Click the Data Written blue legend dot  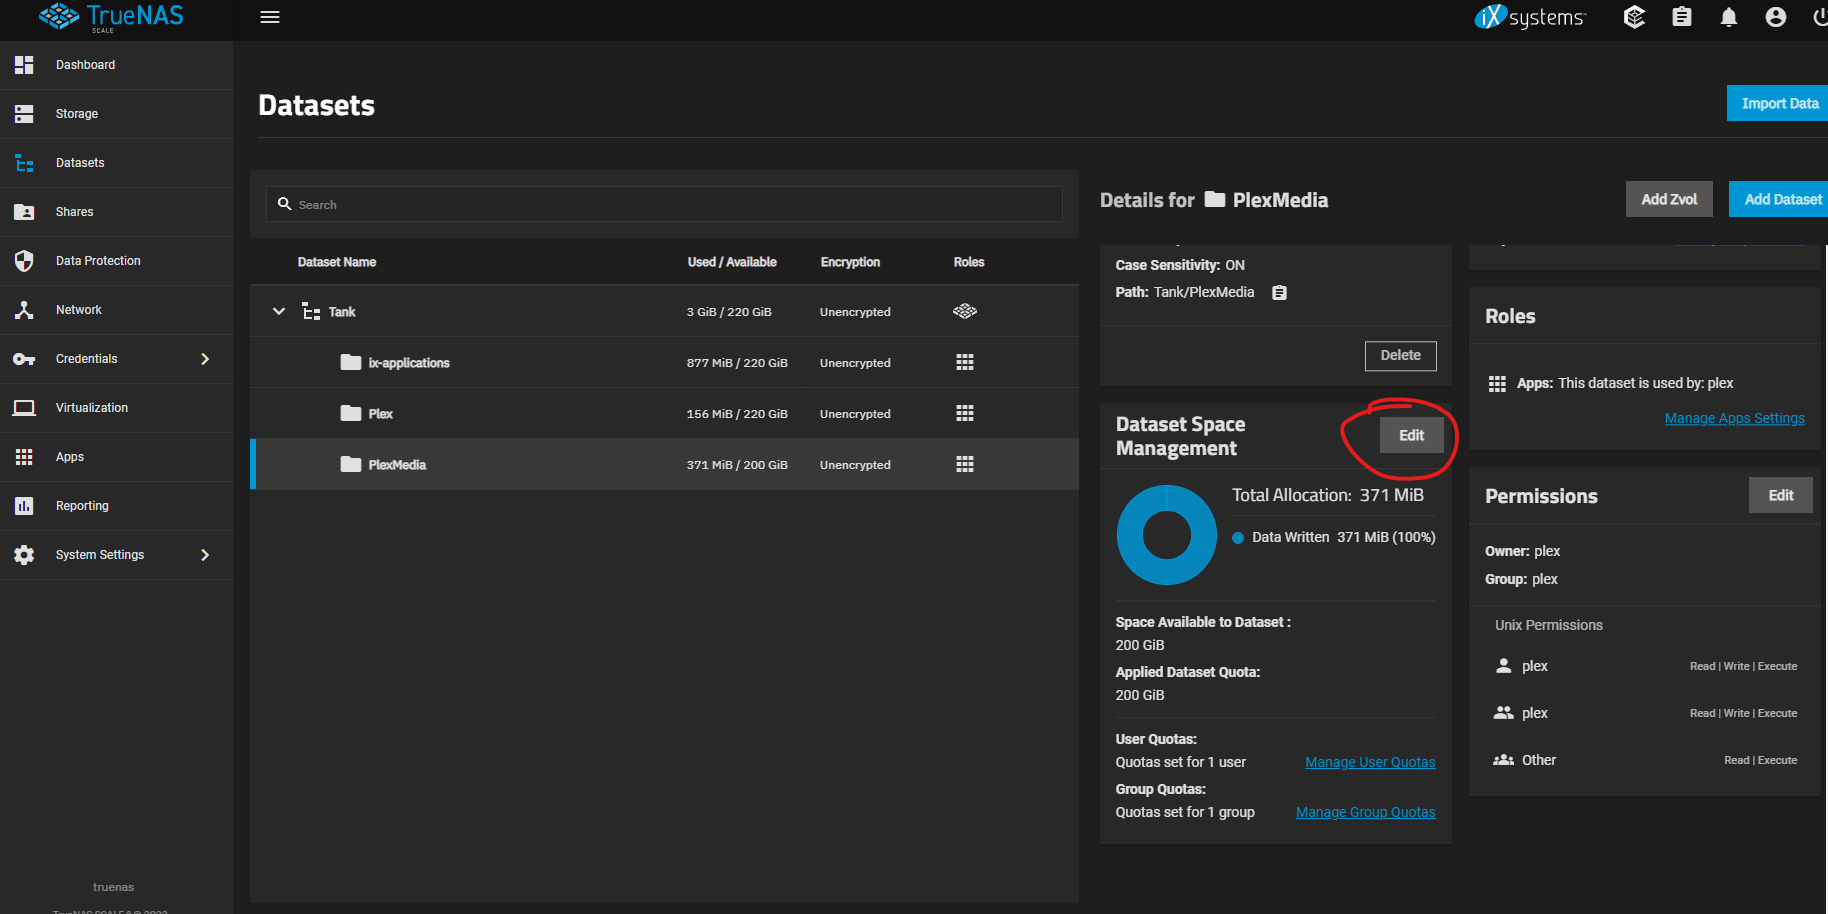point(1238,538)
